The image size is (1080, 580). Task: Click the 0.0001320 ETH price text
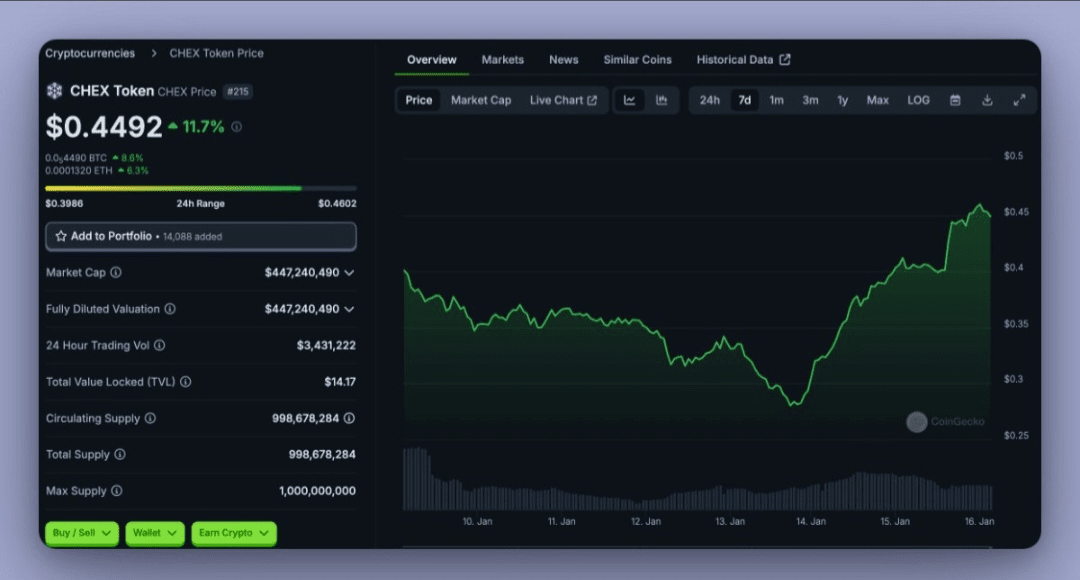coord(79,171)
